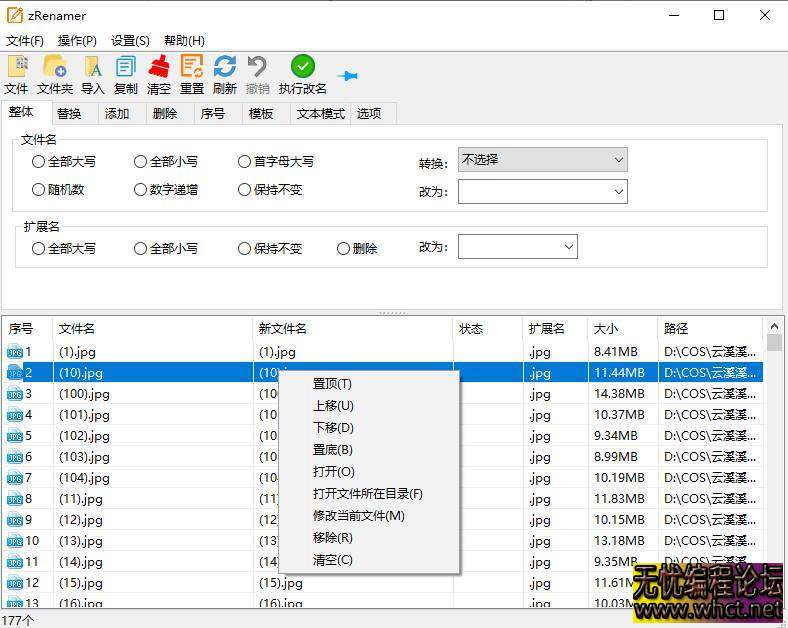Screen dimensions: 788x628
Task: Expand the 转换 dropdown showing 不选择
Action: pos(542,160)
